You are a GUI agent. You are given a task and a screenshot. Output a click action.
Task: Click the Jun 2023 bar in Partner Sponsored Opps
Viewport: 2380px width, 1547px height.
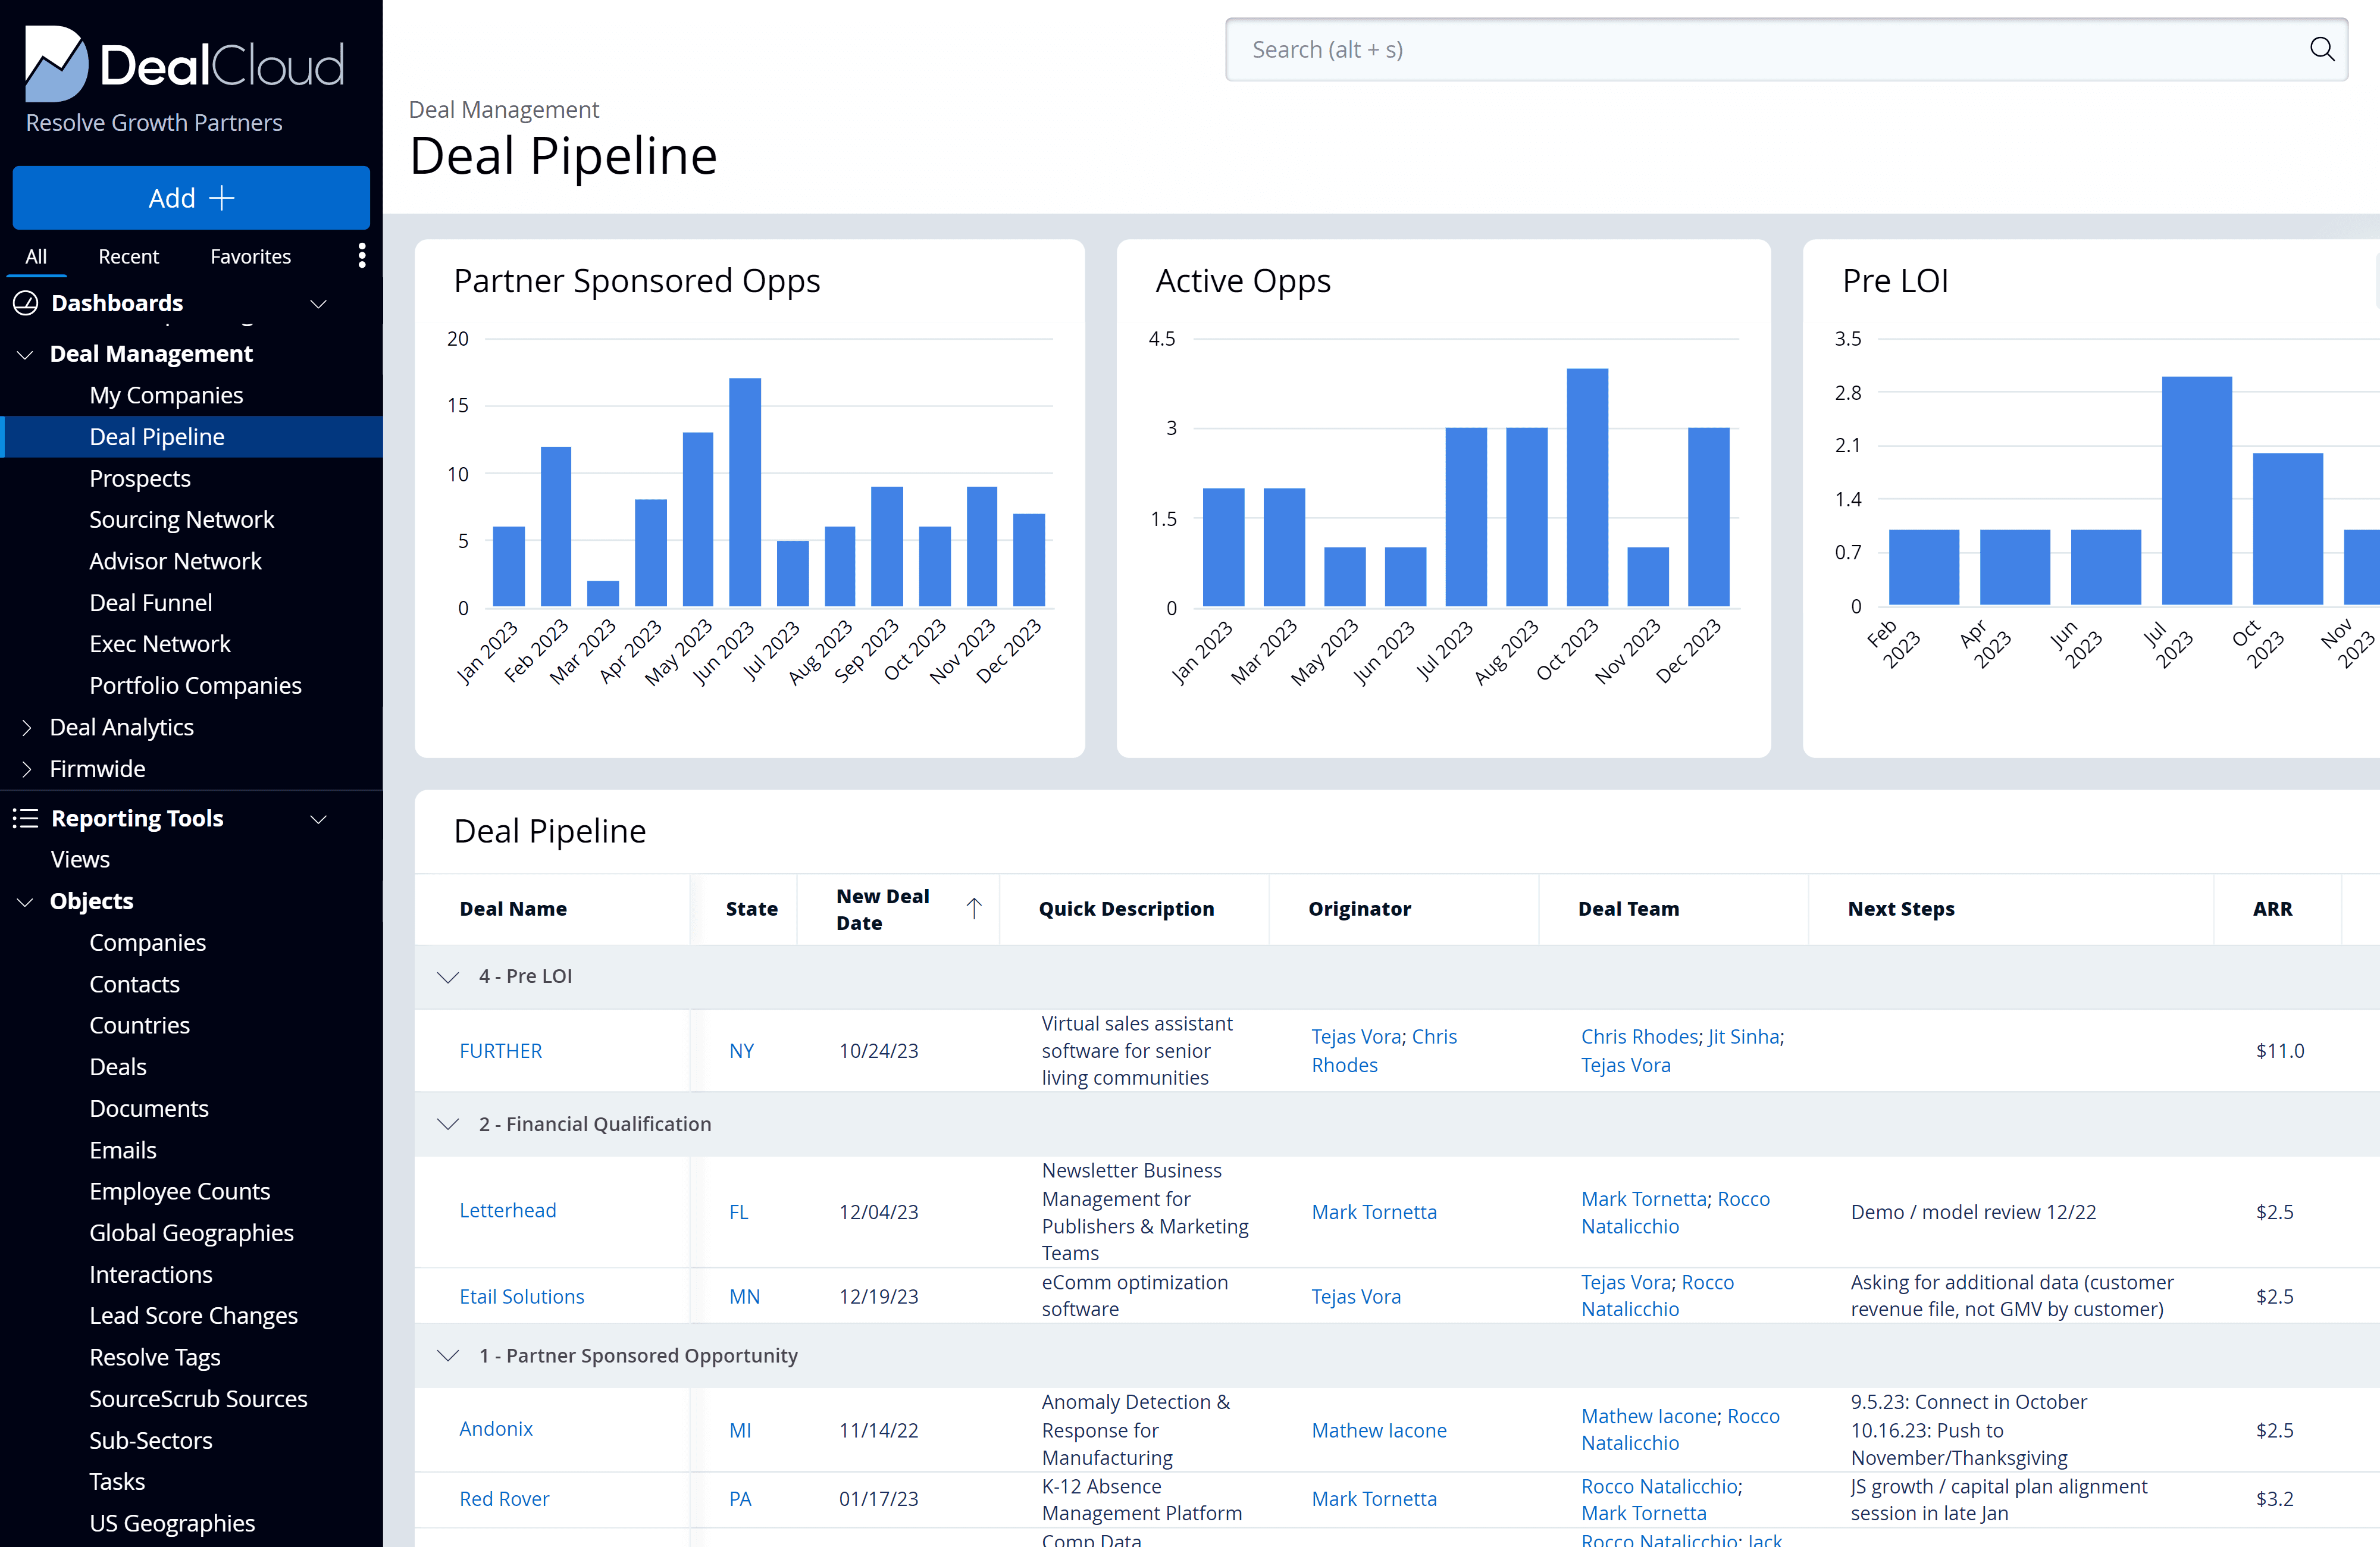coord(745,492)
